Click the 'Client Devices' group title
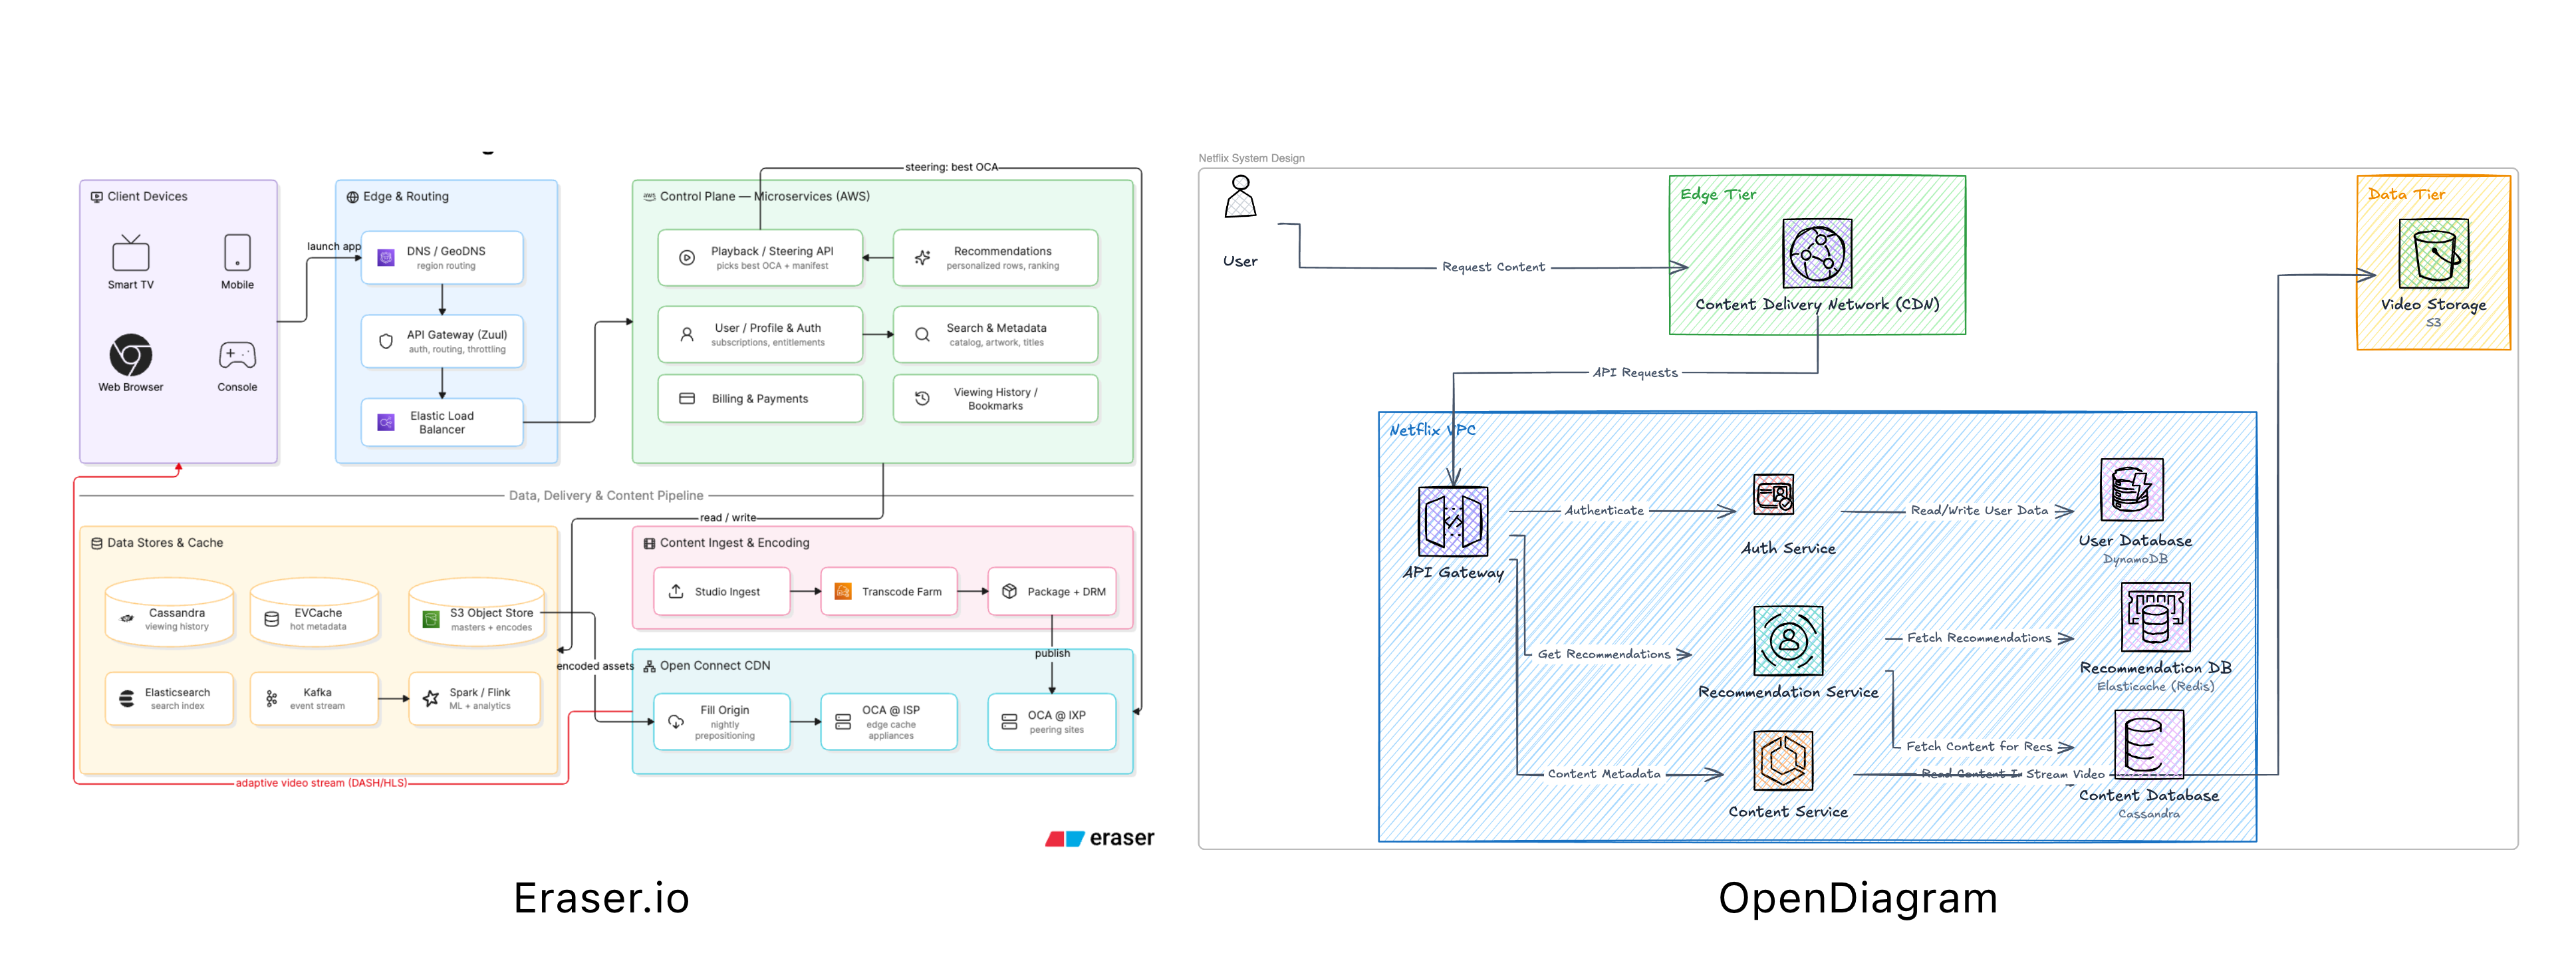Screen dimensions: 2576x955 click(x=147, y=196)
